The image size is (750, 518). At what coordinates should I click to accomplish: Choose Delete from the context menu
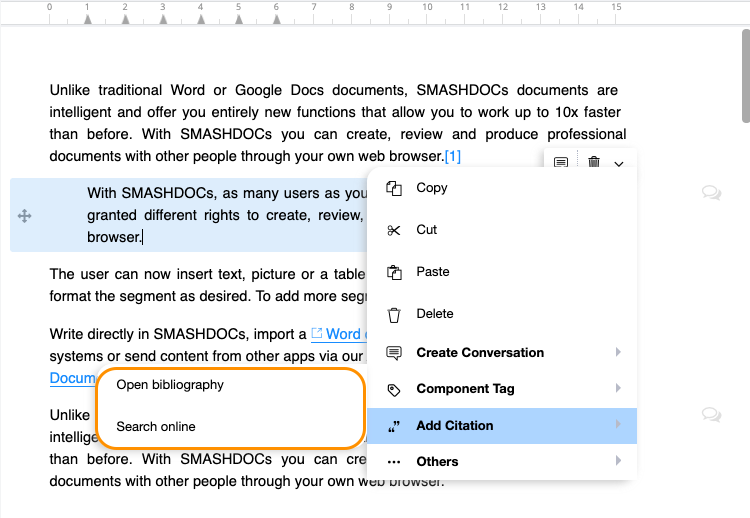[x=502, y=314]
